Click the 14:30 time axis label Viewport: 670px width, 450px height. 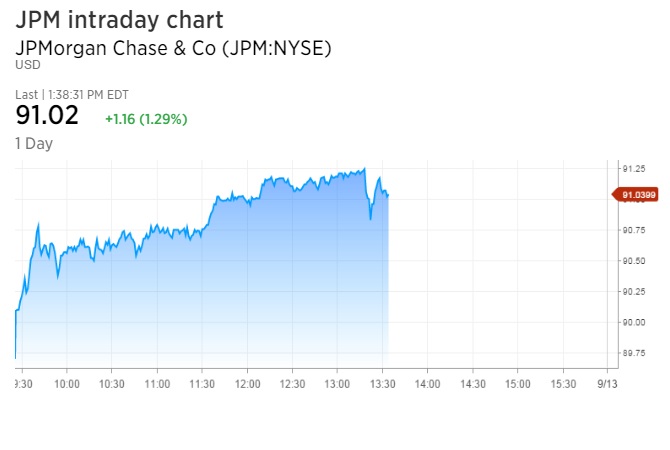[x=473, y=383]
